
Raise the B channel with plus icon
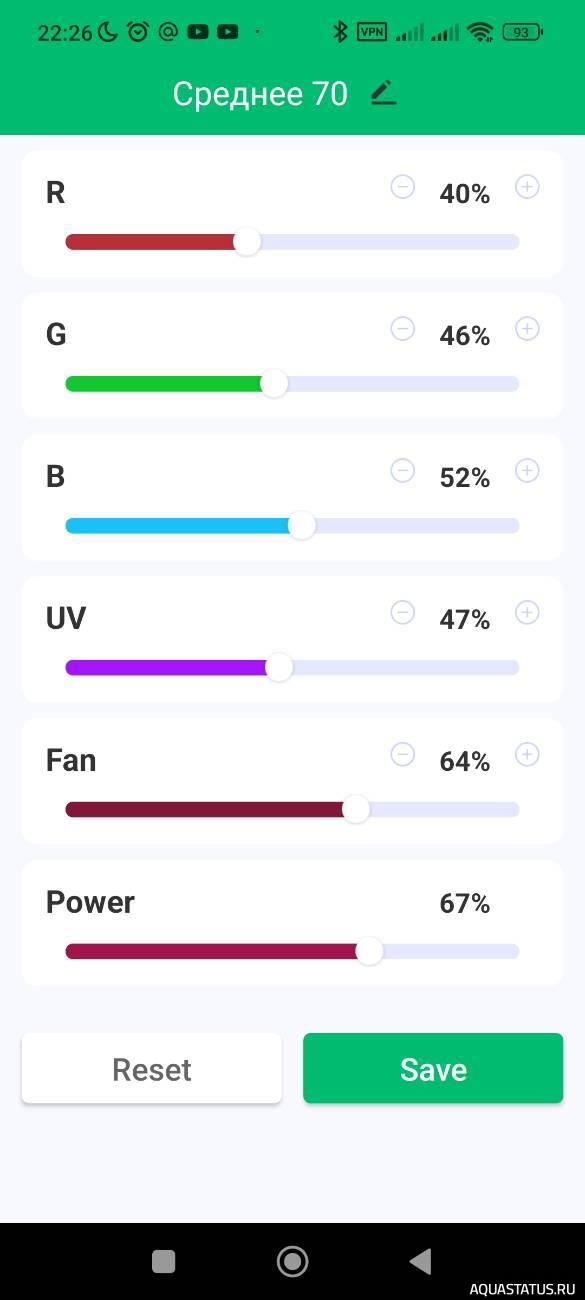527,471
